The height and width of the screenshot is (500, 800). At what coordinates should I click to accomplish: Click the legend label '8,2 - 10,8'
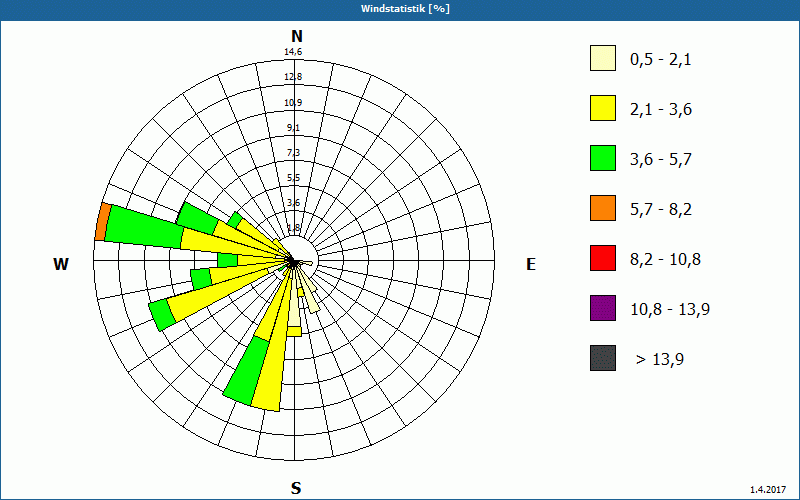pyautogui.click(x=665, y=260)
